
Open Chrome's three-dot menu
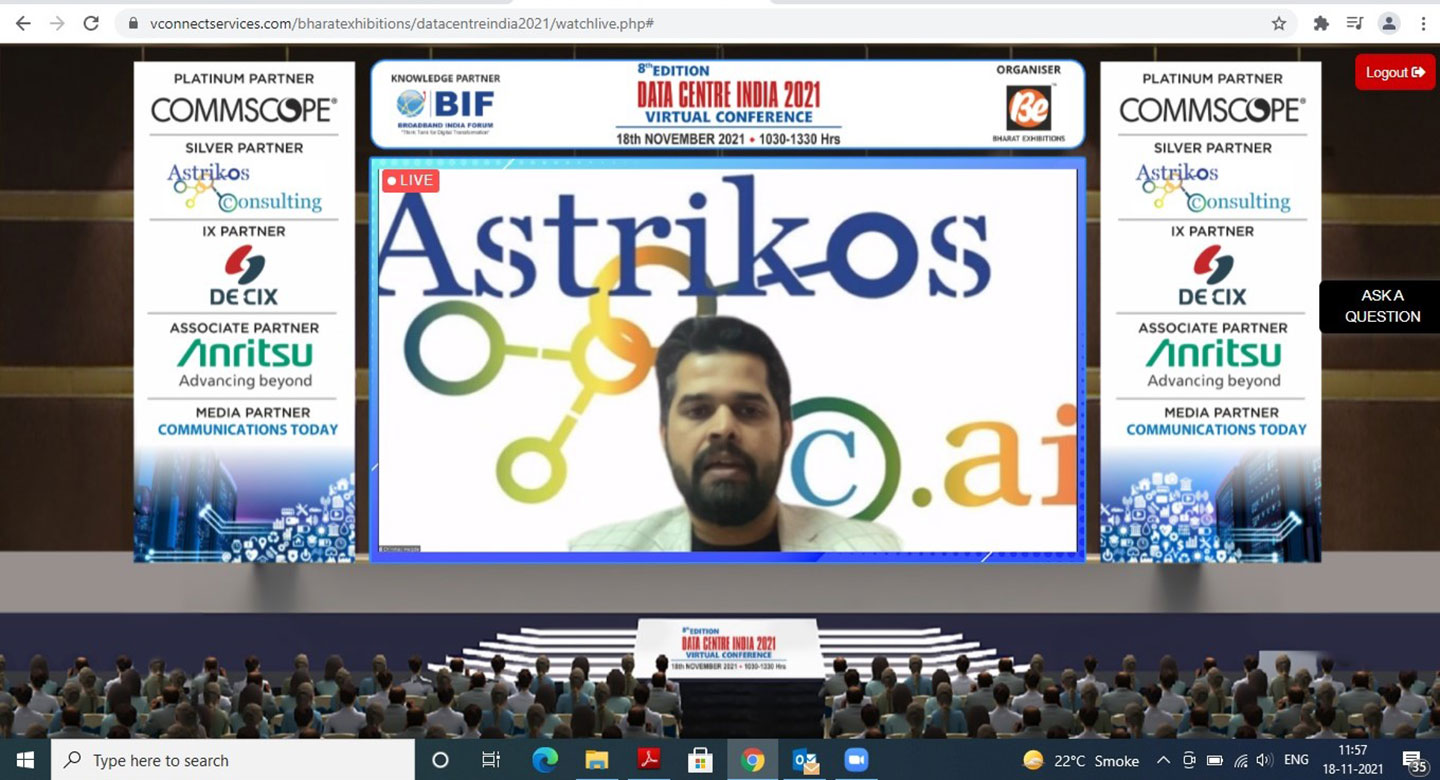pyautogui.click(x=1422, y=23)
